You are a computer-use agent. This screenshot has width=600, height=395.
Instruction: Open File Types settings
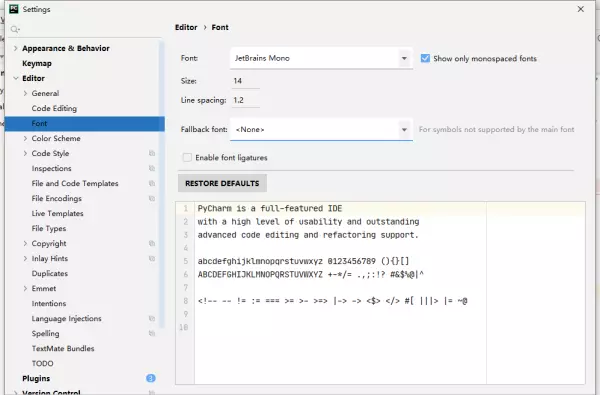[49, 229]
